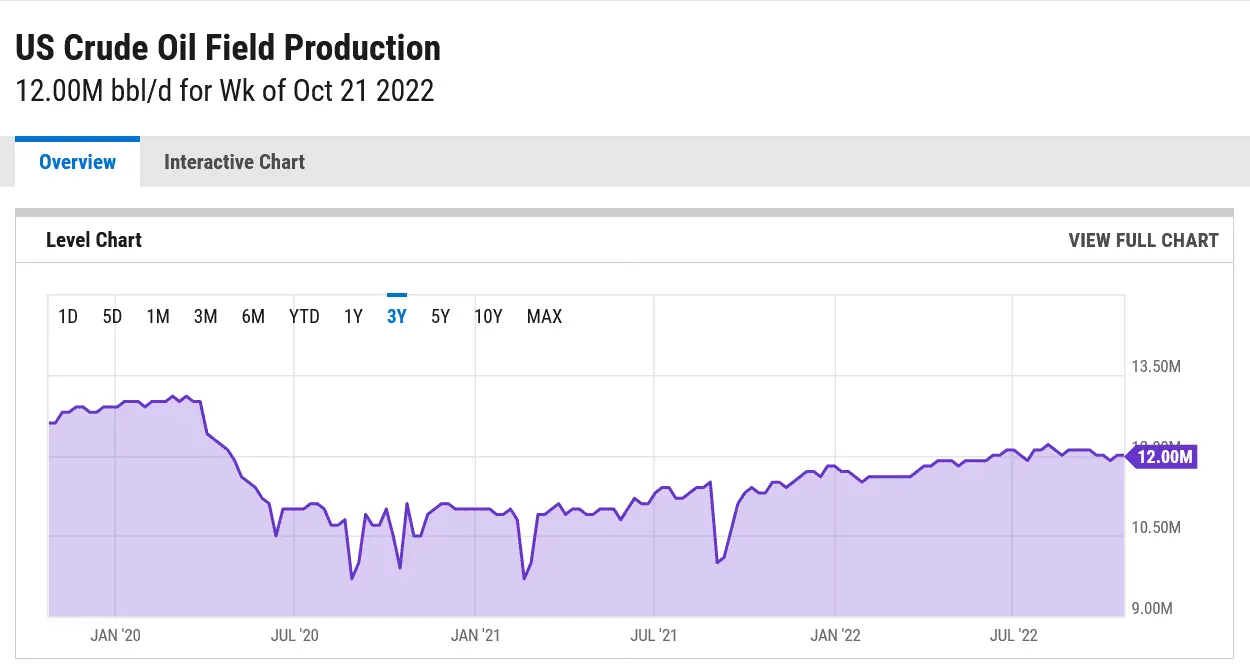Click the 13.50M y-axis label
The image size is (1250, 669).
click(x=1156, y=367)
